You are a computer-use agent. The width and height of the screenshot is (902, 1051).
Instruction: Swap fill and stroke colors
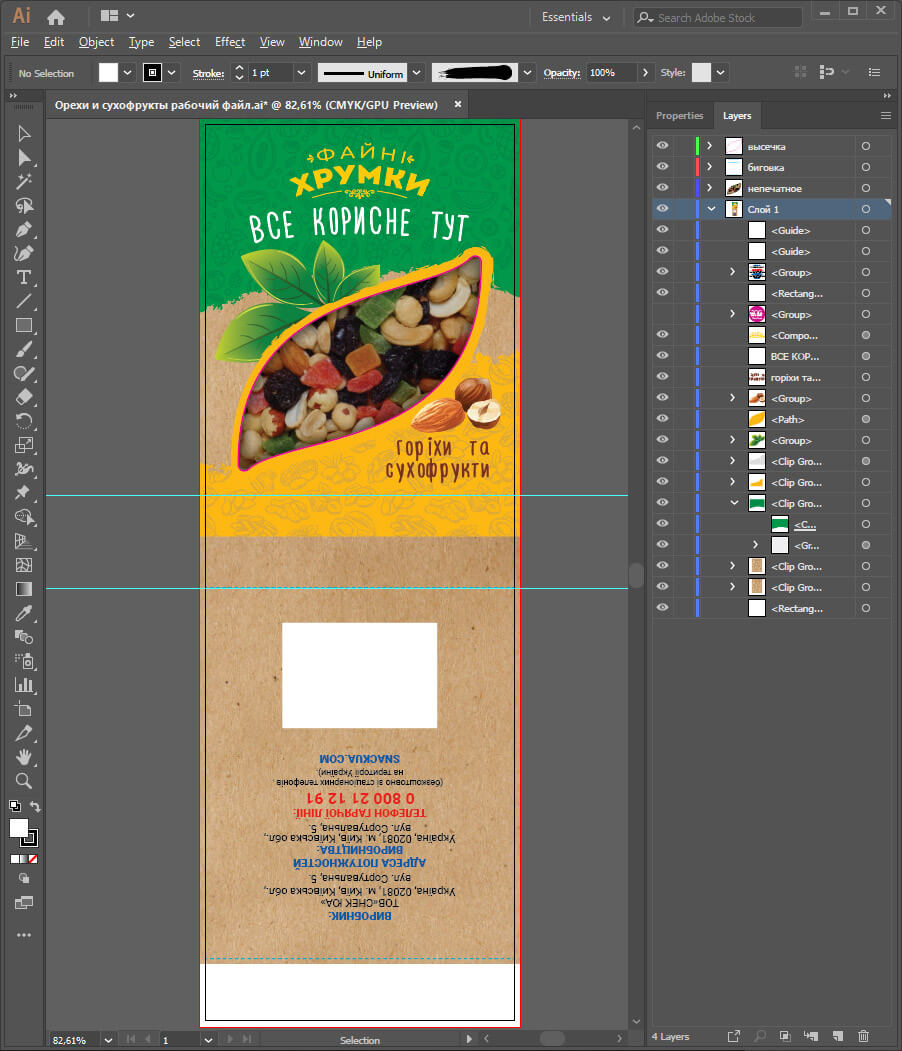click(36, 806)
